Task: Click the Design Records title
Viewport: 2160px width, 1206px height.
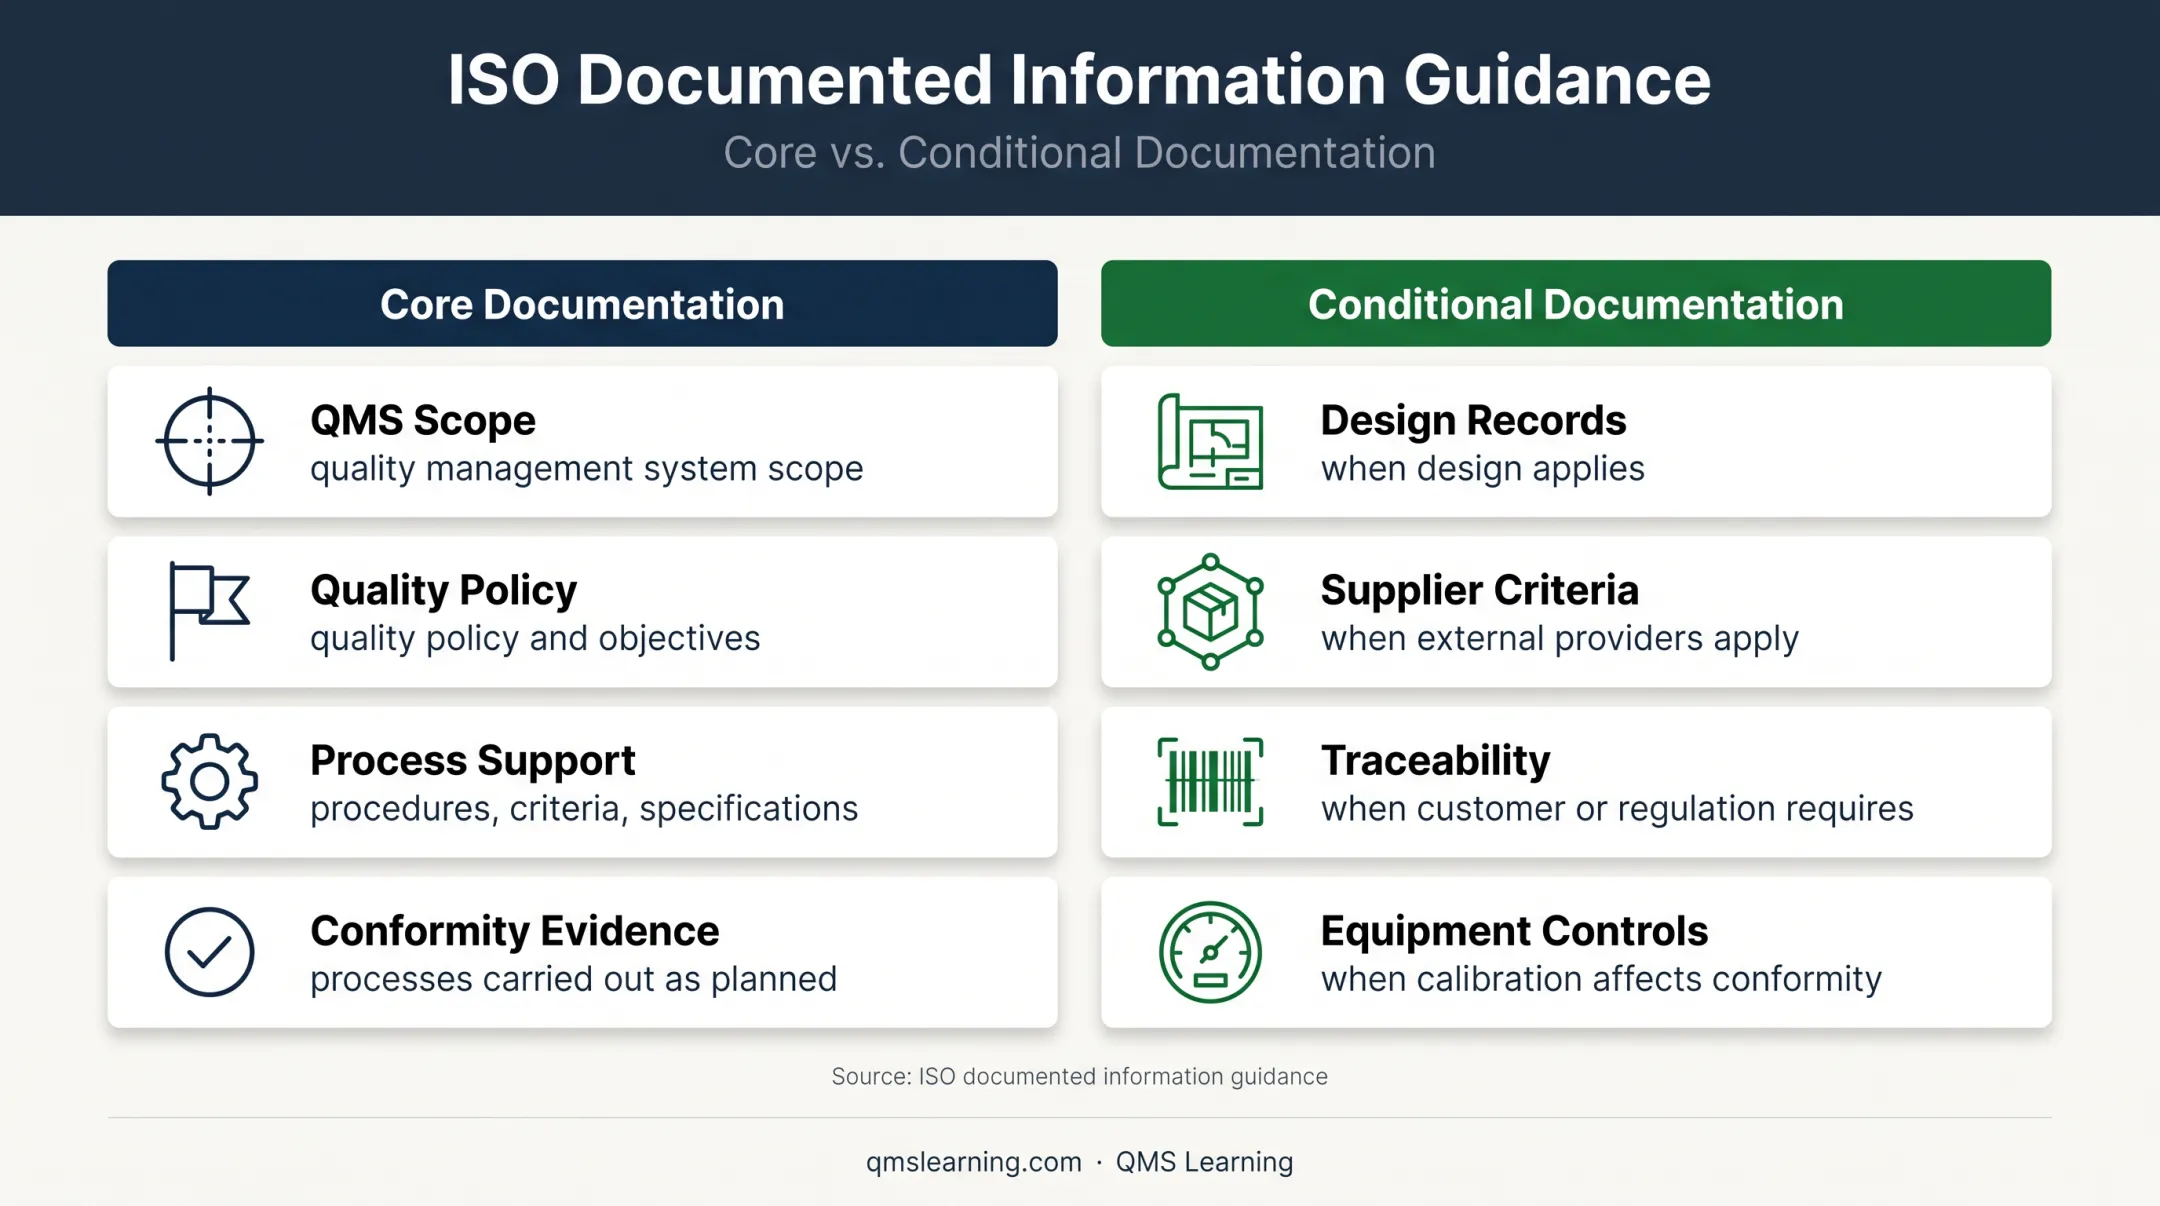Action: click(x=1473, y=420)
